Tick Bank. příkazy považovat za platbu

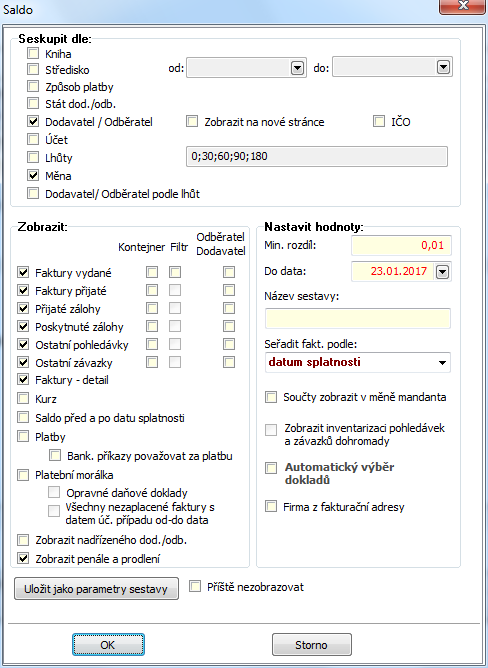click(55, 455)
